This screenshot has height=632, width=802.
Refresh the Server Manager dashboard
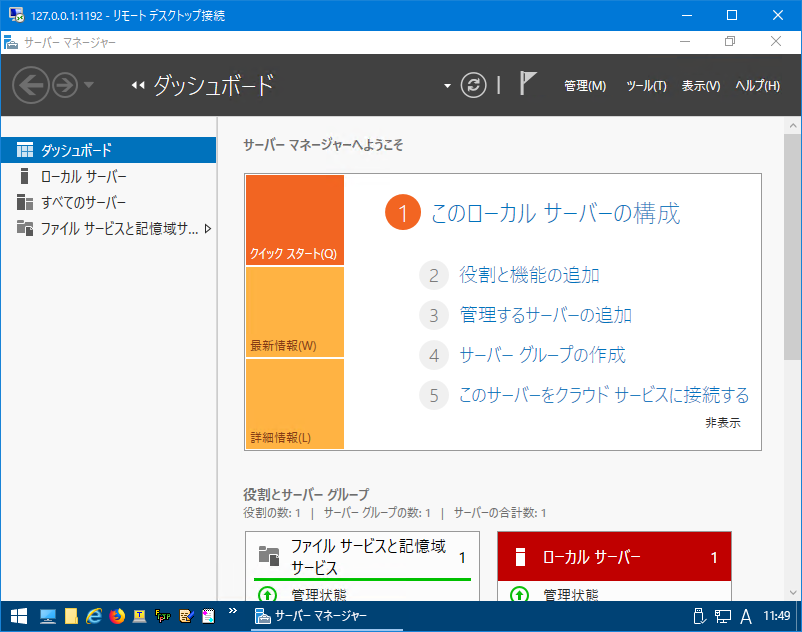[x=473, y=85]
